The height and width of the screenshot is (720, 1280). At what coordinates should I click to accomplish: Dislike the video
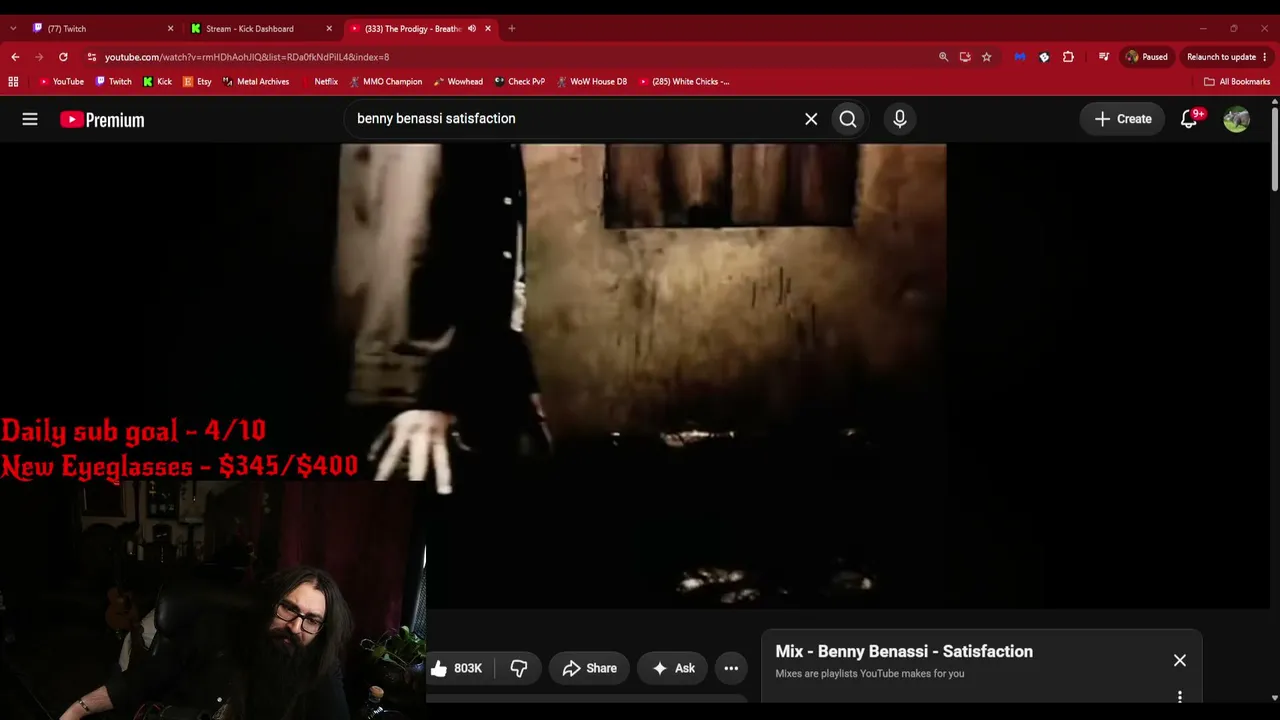point(519,668)
